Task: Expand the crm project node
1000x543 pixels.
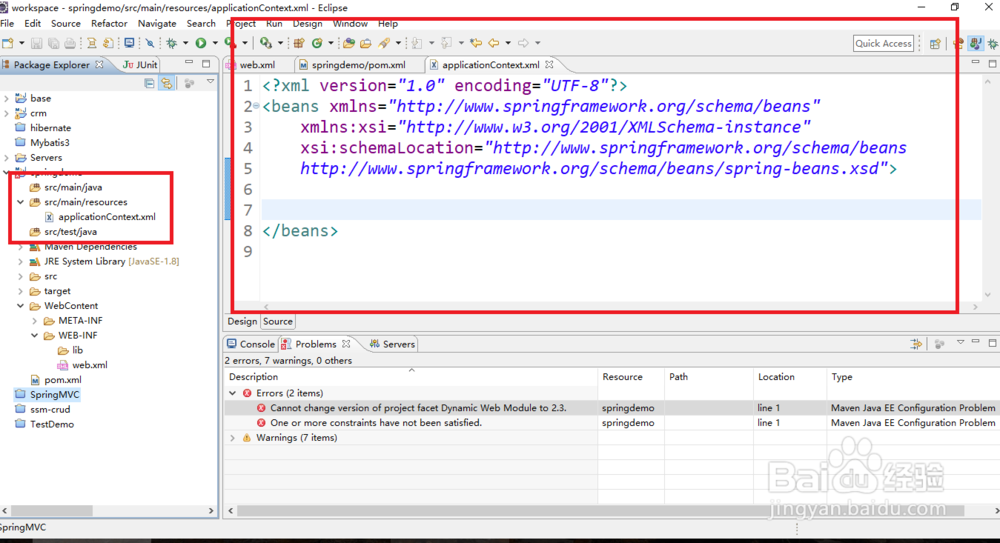Action: [6, 113]
